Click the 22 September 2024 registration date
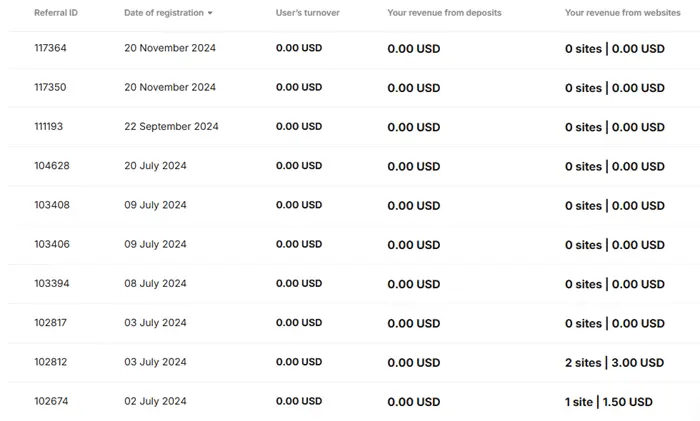This screenshot has height=421, width=700. (x=171, y=126)
